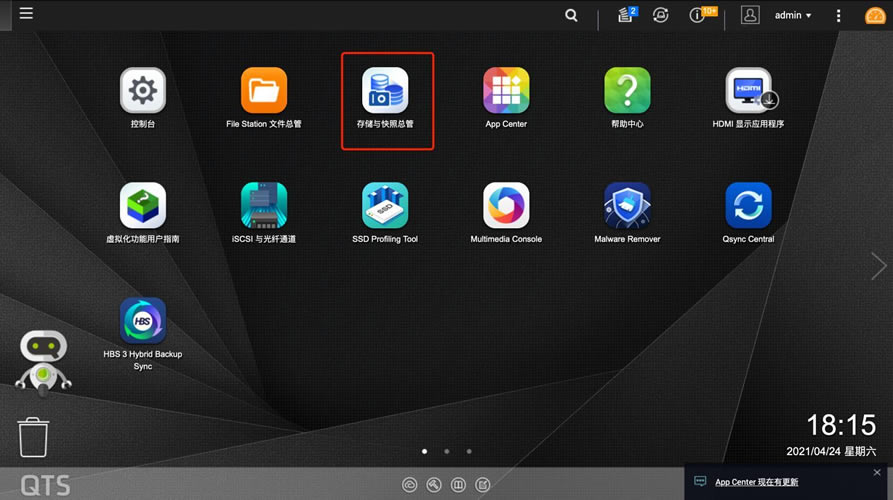This screenshot has height=500, width=893.
Task: Click the search magnifier icon
Action: coord(571,15)
